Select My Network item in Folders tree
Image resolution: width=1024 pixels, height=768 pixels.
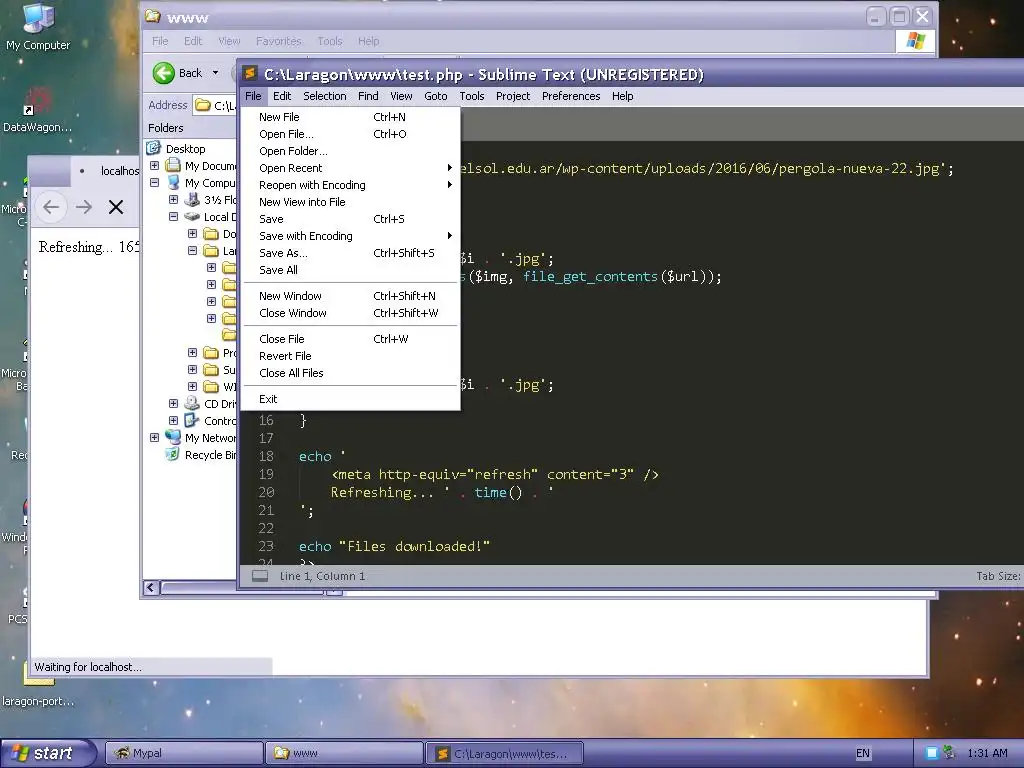(x=210, y=438)
